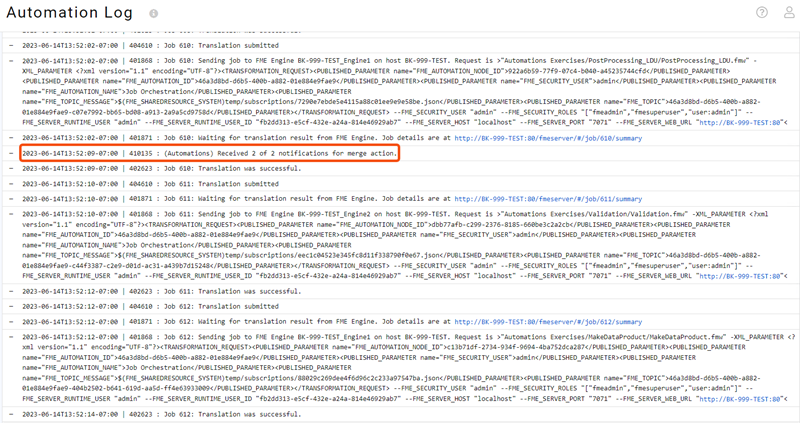Click MakeDataProduct.fmw path in Job 612 request
Viewport: 800px width, 423px height.
tap(613, 337)
